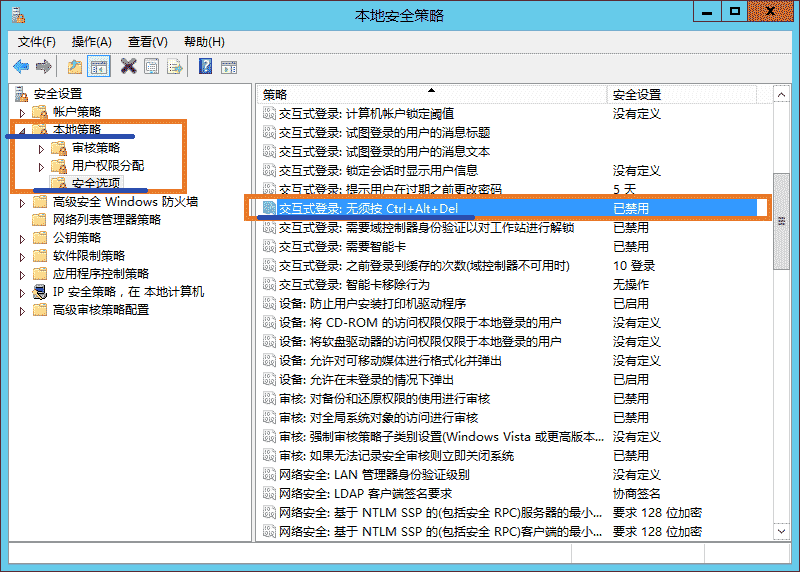The height and width of the screenshot is (572, 800).
Task: Click the 公钥策略 folder icon
Action: (40, 238)
